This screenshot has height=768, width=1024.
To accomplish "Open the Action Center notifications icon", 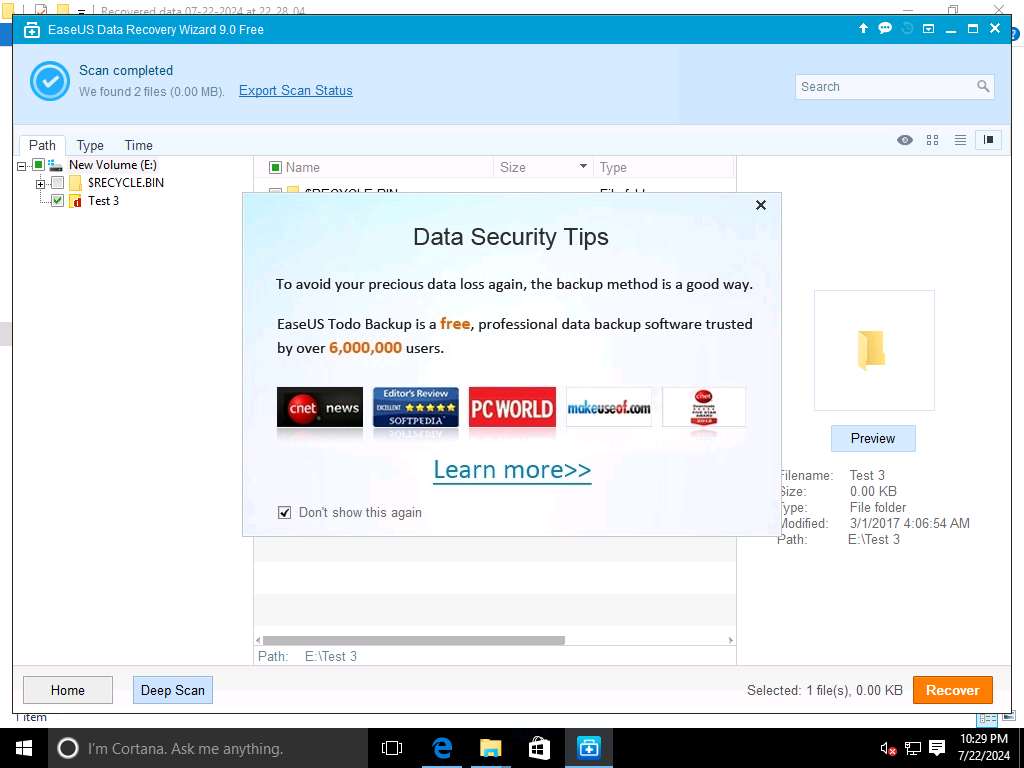I will [937, 748].
